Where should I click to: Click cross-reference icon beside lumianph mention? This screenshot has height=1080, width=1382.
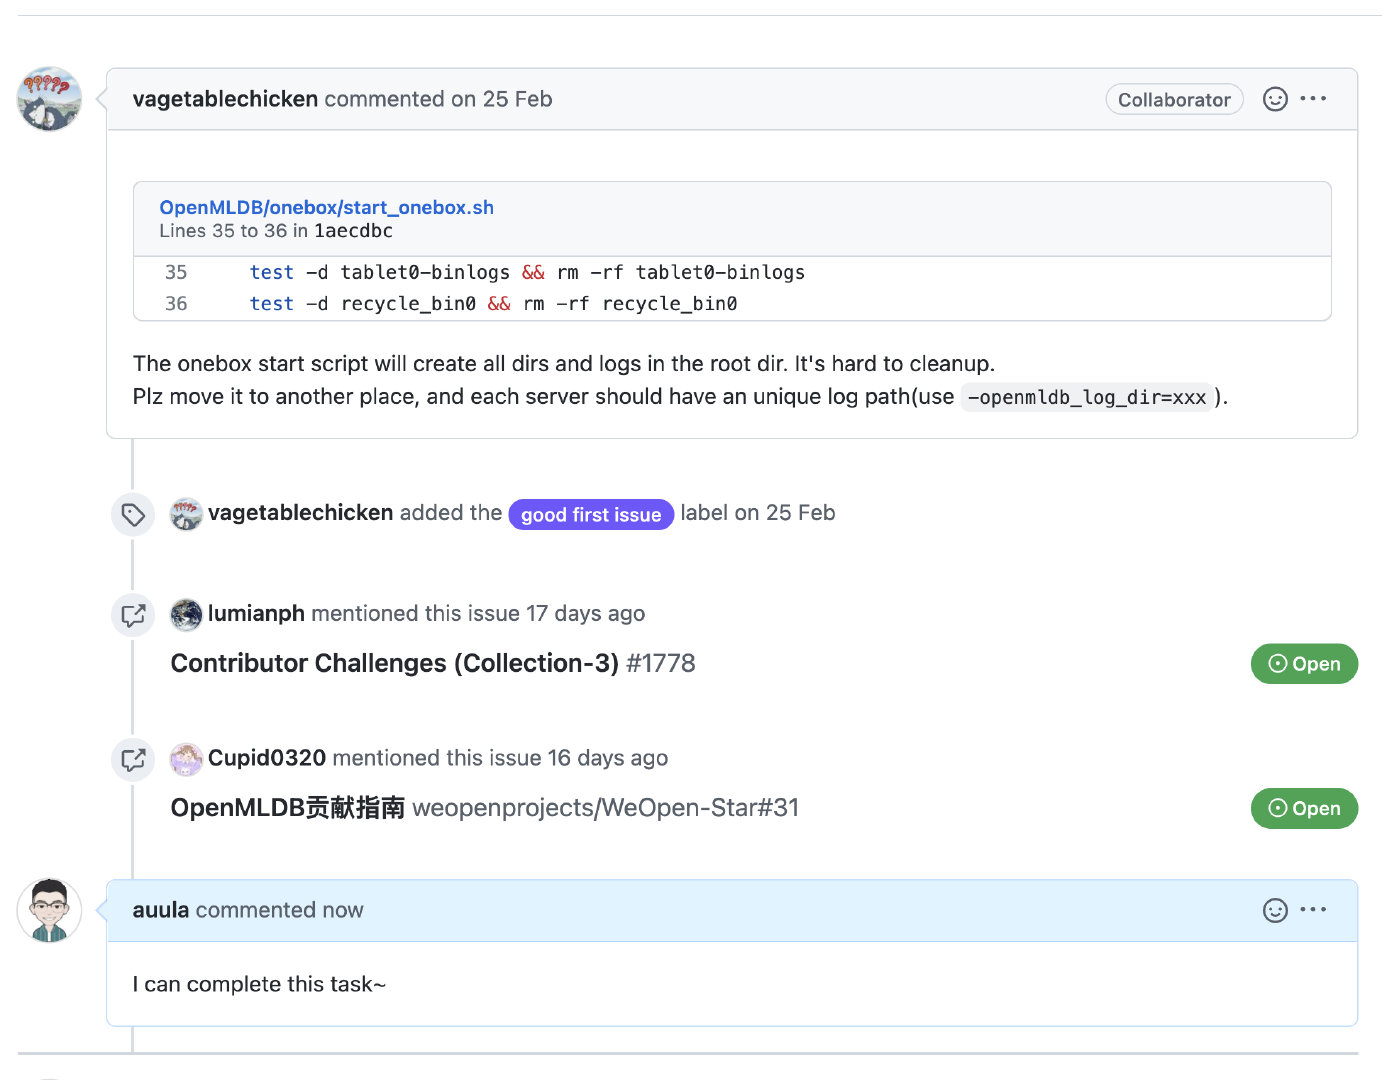[133, 614]
